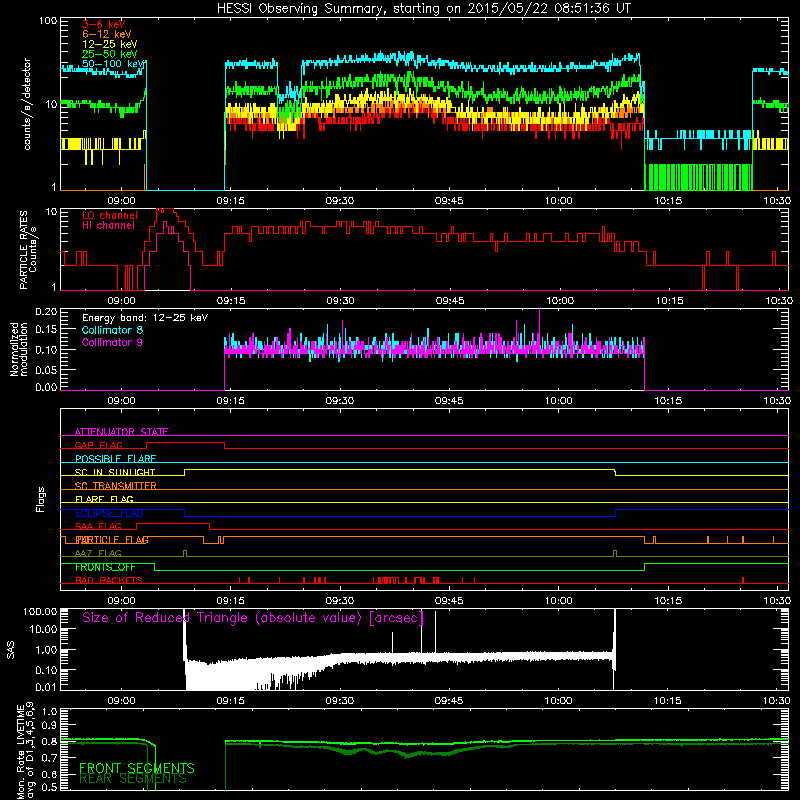Click the 10:15 tick under the count-rate panel
Screen dimensions: 800x800
[x=668, y=201]
